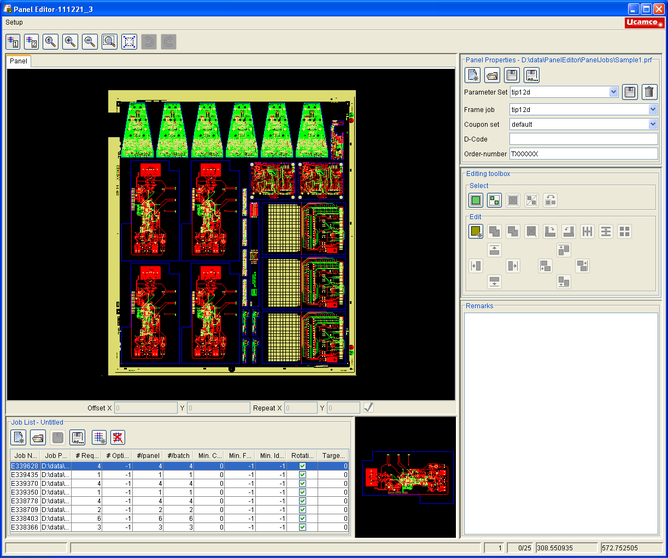The image size is (668, 558).
Task: Open the Frame job dropdown
Action: click(x=653, y=109)
